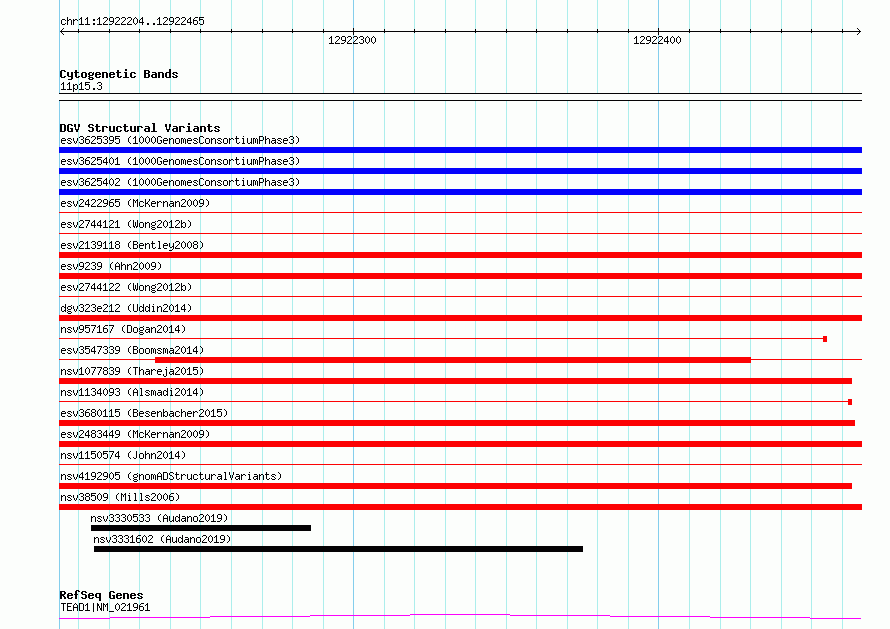Click the red bar under esv2139118 (Bentley2008)
The height and width of the screenshot is (629, 890).
click(x=460, y=255)
